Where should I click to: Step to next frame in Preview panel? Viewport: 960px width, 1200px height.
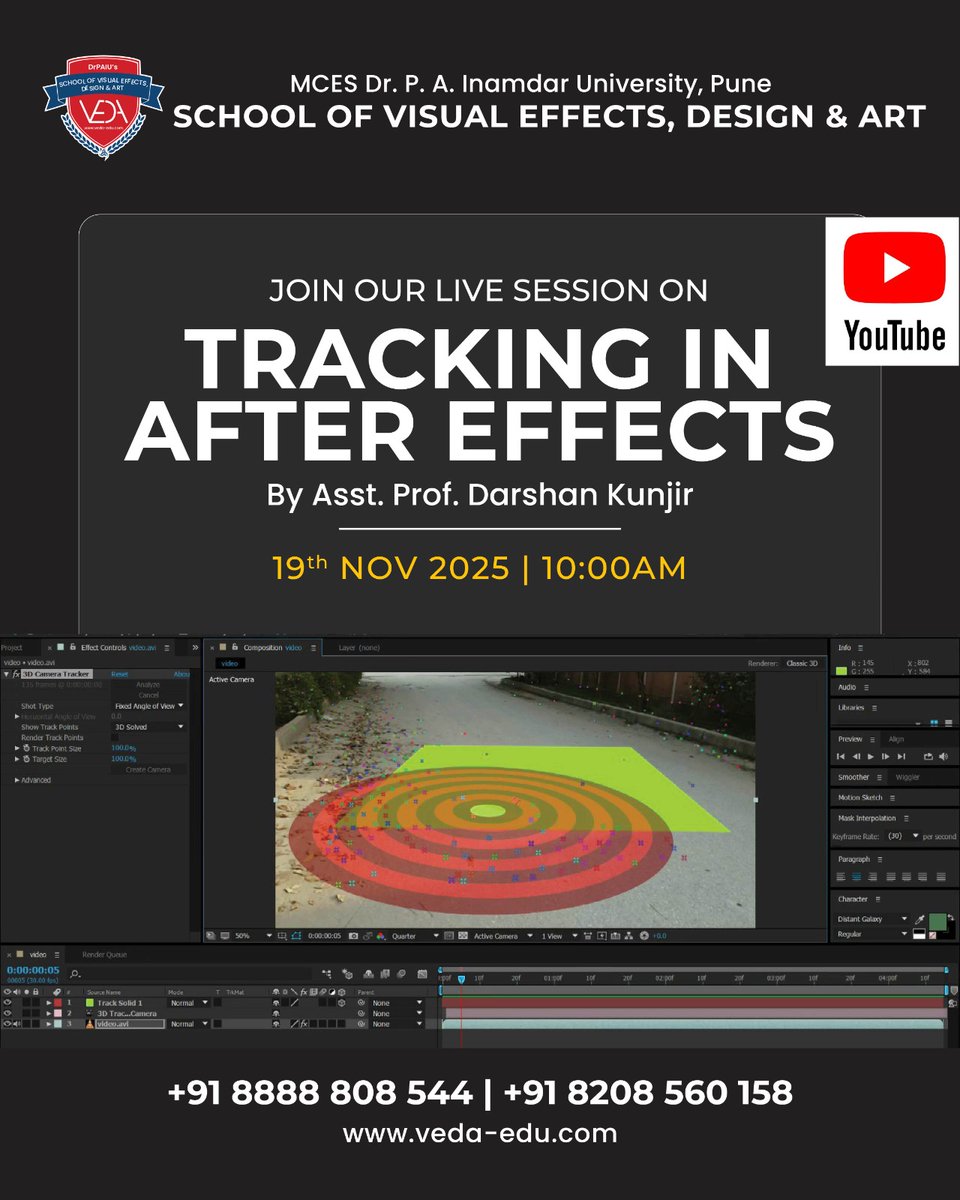tap(885, 757)
